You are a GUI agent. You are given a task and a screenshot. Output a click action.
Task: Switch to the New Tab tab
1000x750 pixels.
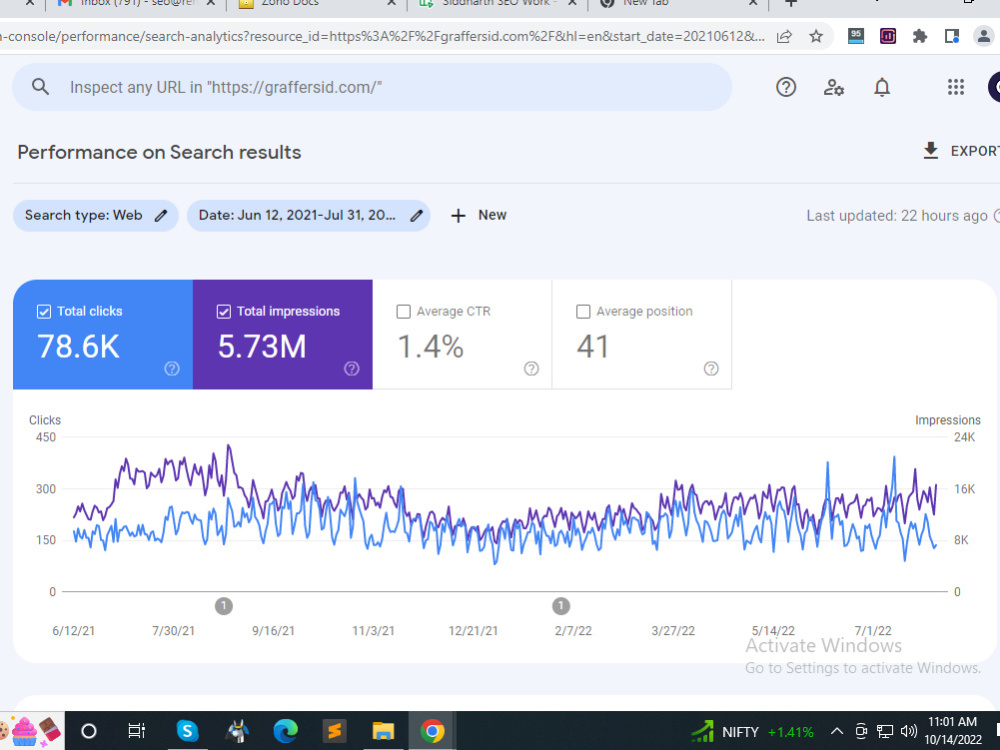(678, 3)
